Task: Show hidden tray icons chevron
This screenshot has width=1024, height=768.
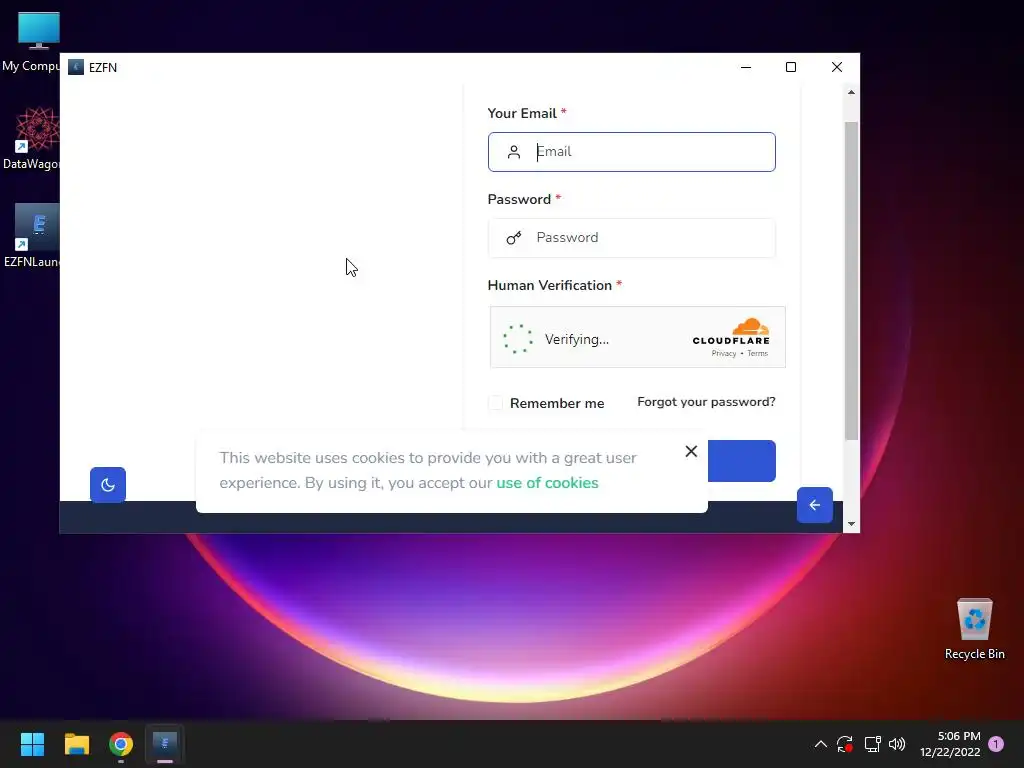Action: [821, 744]
